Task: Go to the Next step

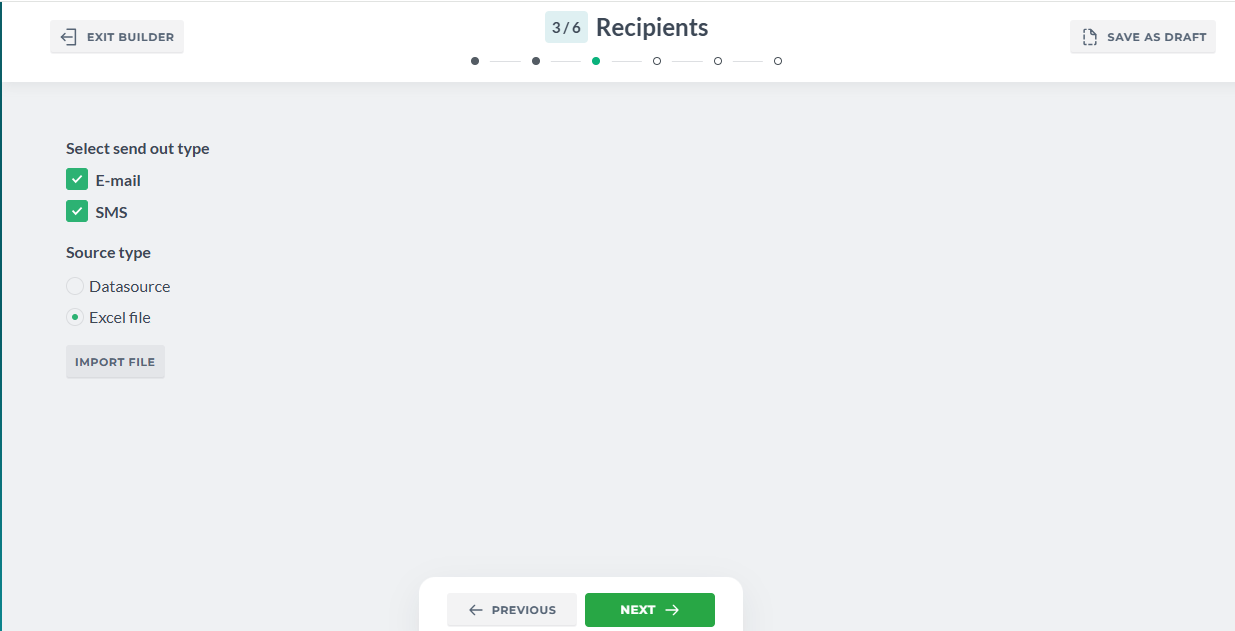Action: 650,610
